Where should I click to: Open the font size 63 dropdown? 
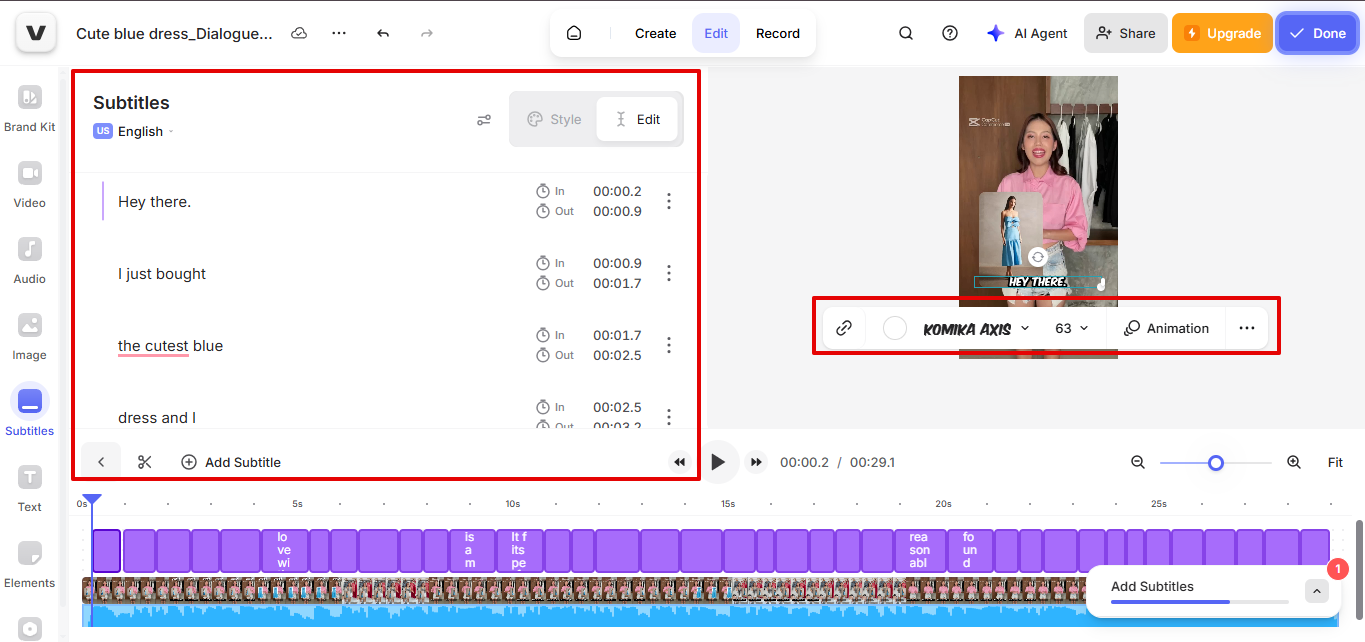point(1069,327)
